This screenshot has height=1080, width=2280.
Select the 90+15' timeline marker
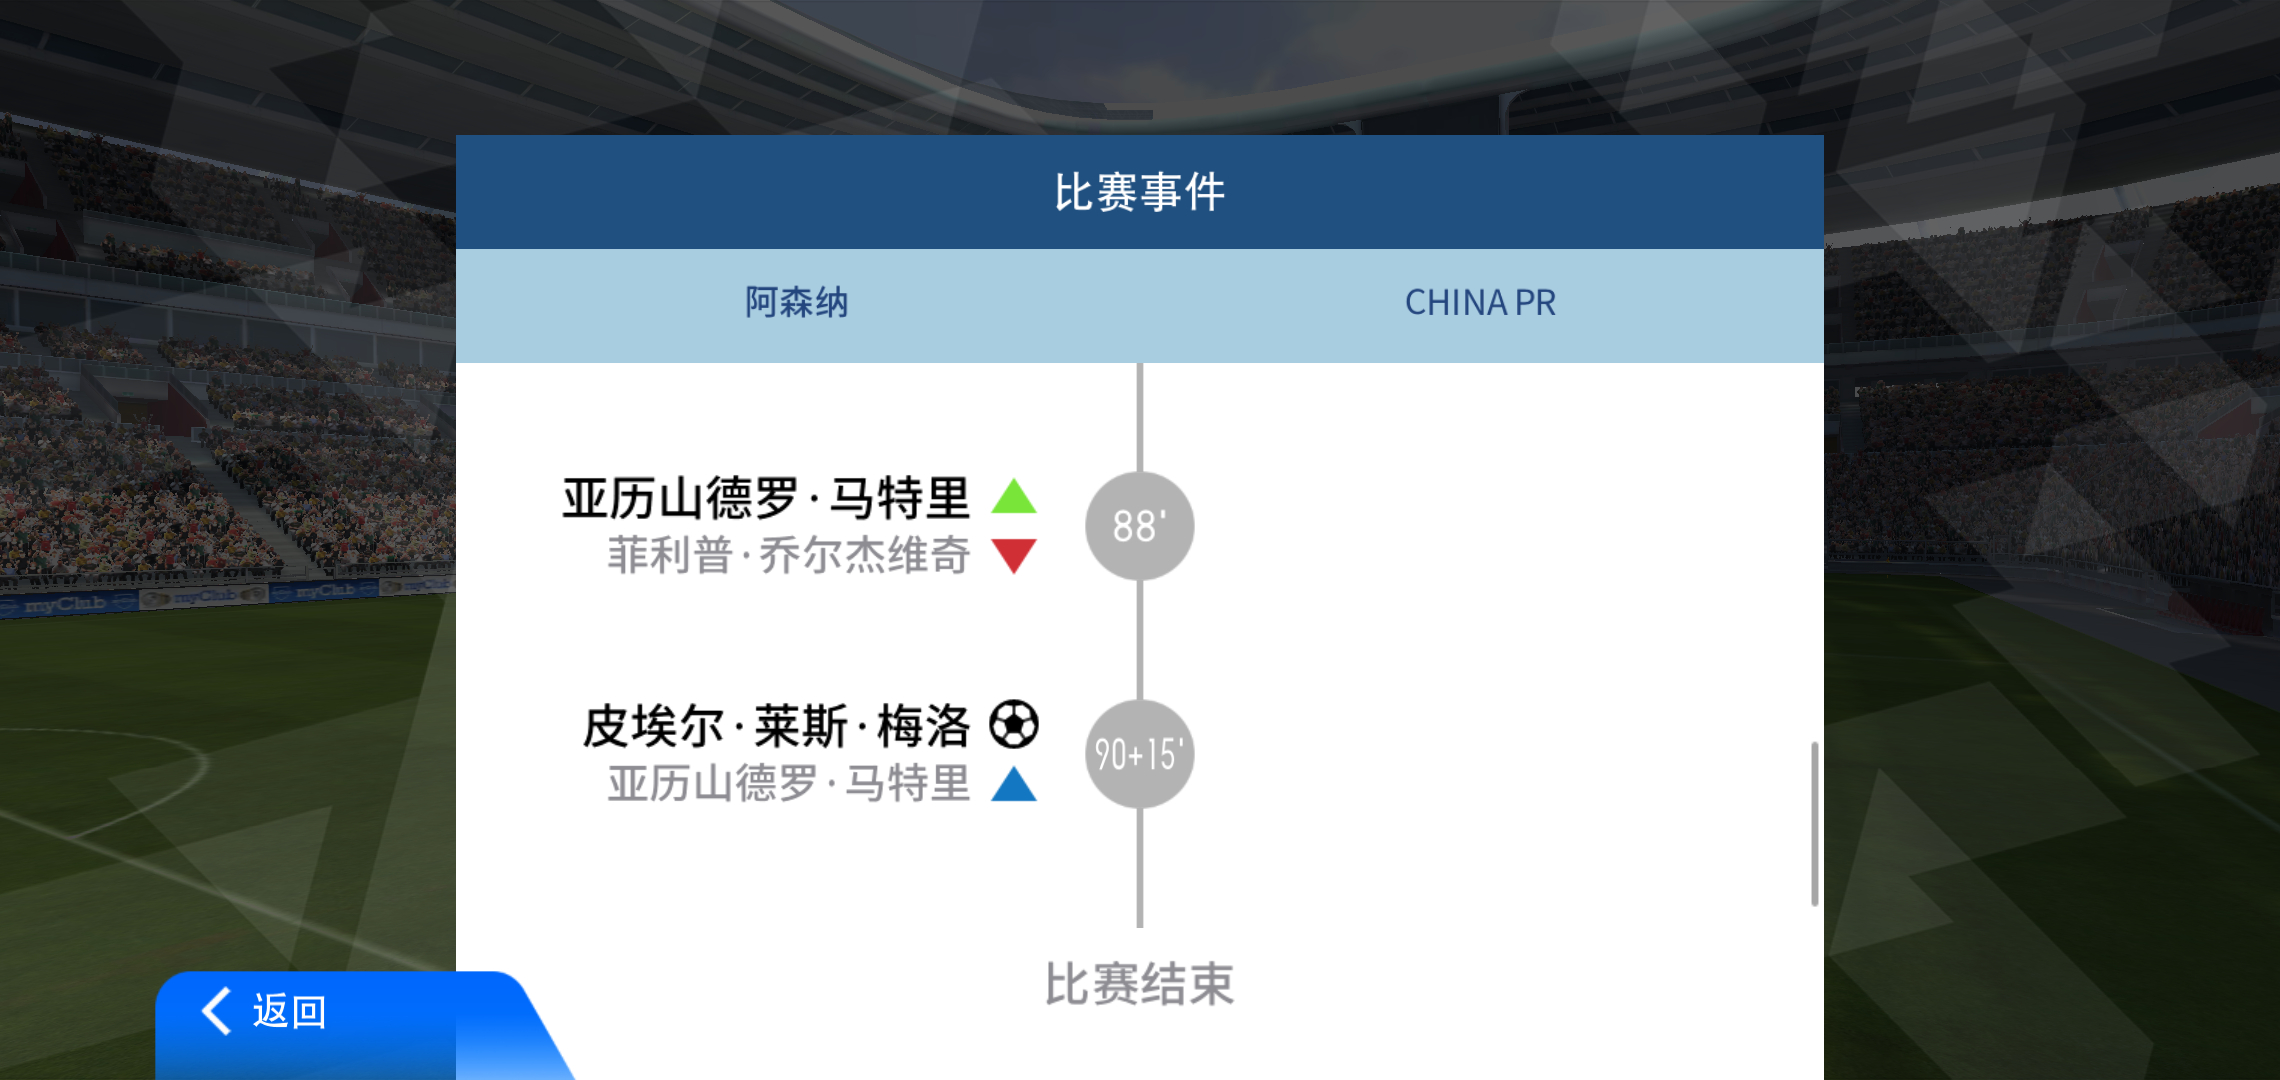point(1140,754)
